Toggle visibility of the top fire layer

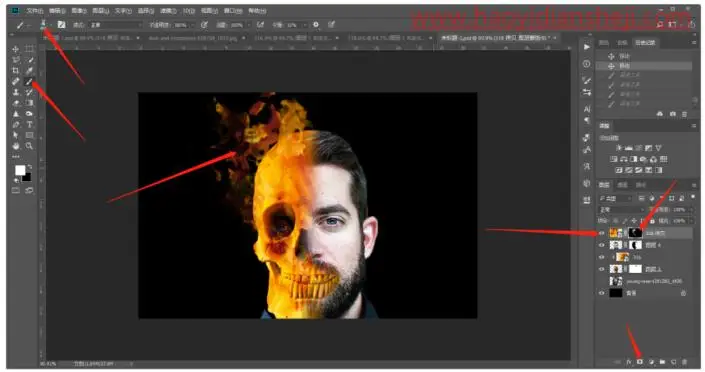tap(602, 233)
